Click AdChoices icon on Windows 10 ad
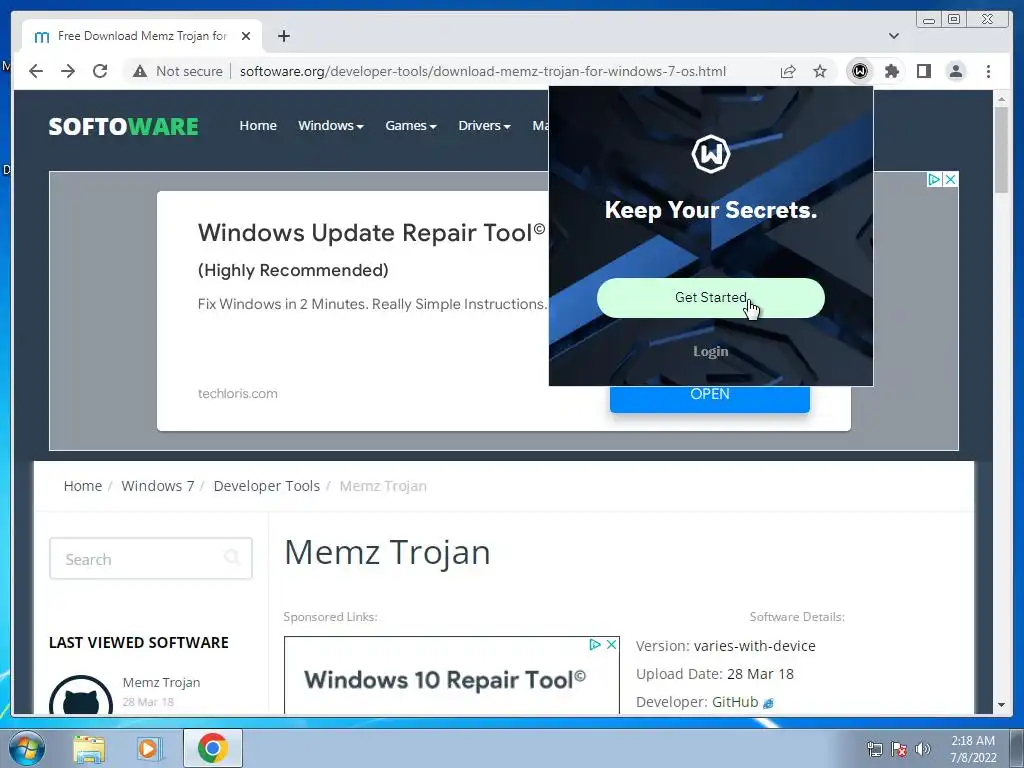The image size is (1024, 768). pos(595,645)
